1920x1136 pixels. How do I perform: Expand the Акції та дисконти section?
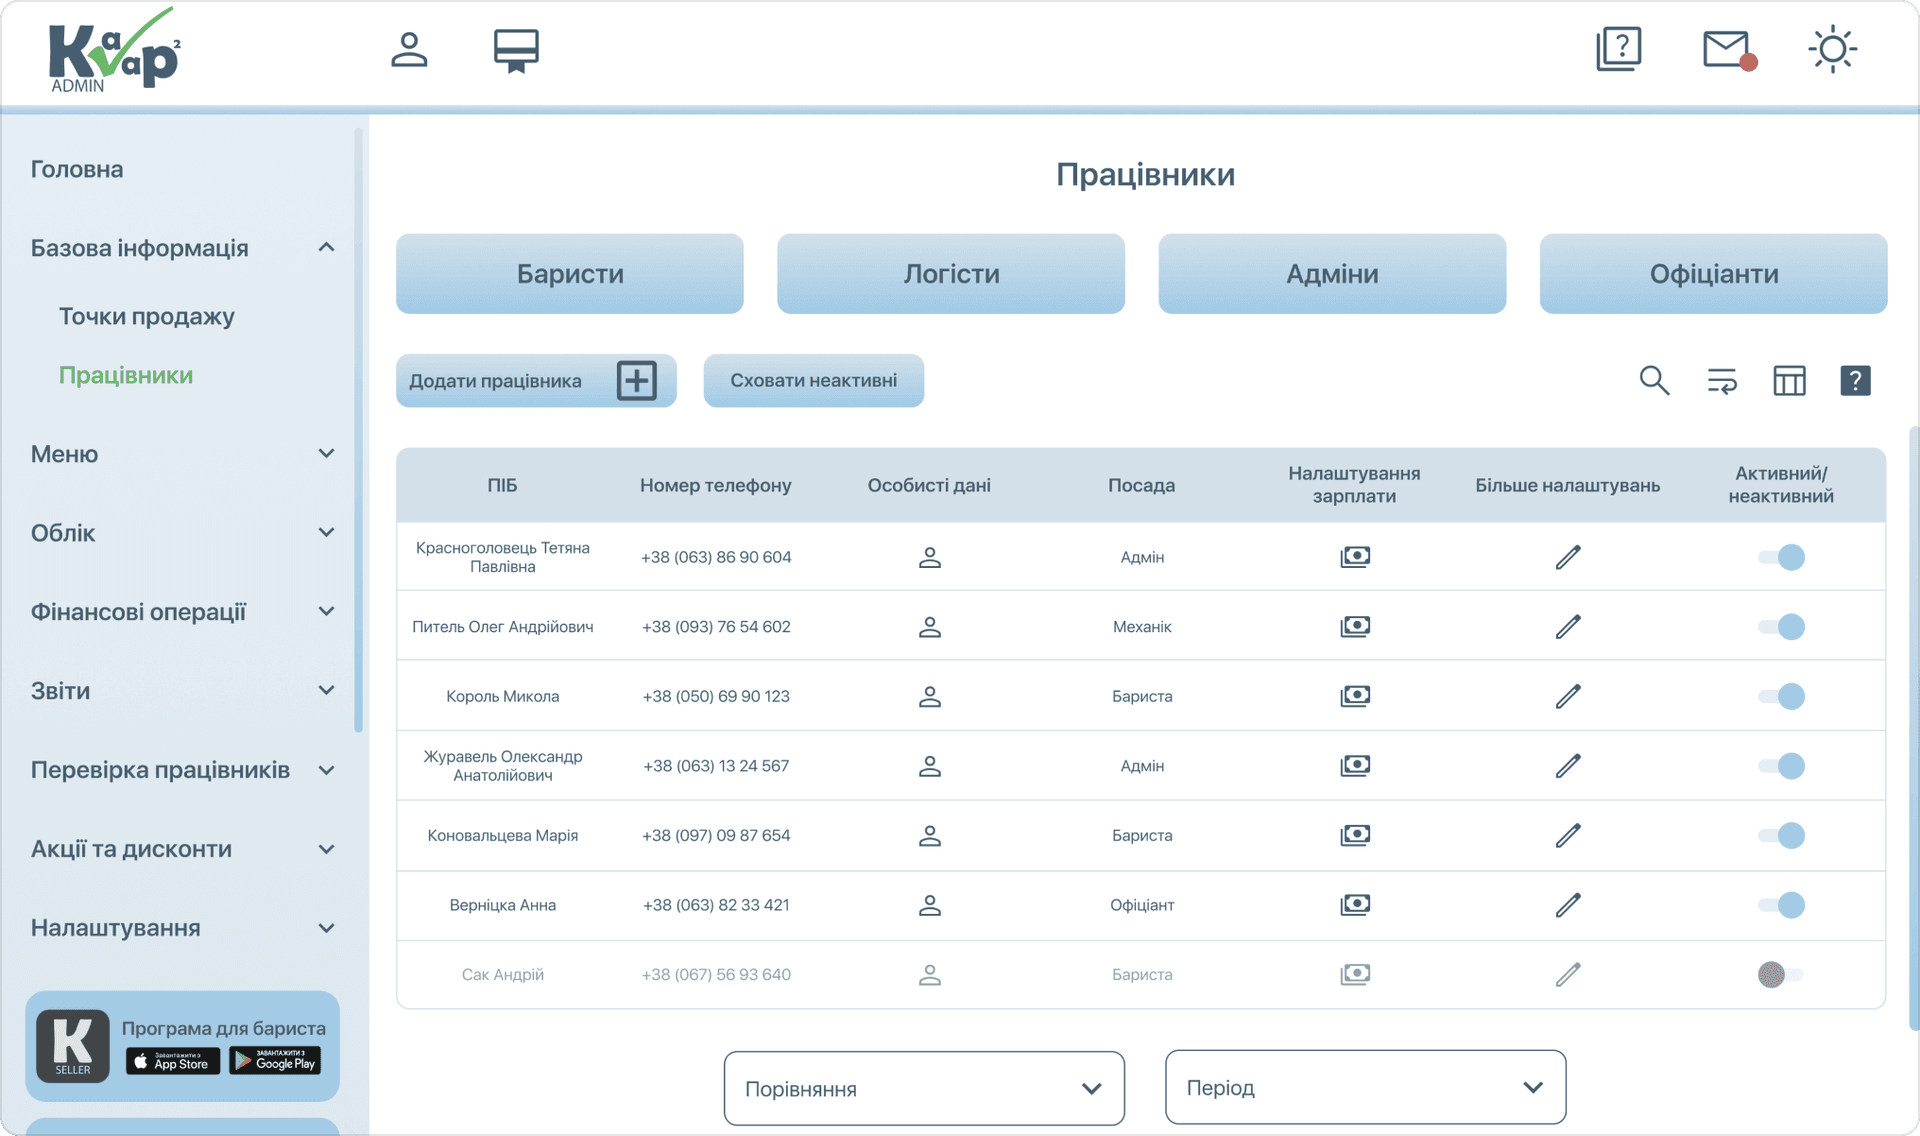[326, 849]
